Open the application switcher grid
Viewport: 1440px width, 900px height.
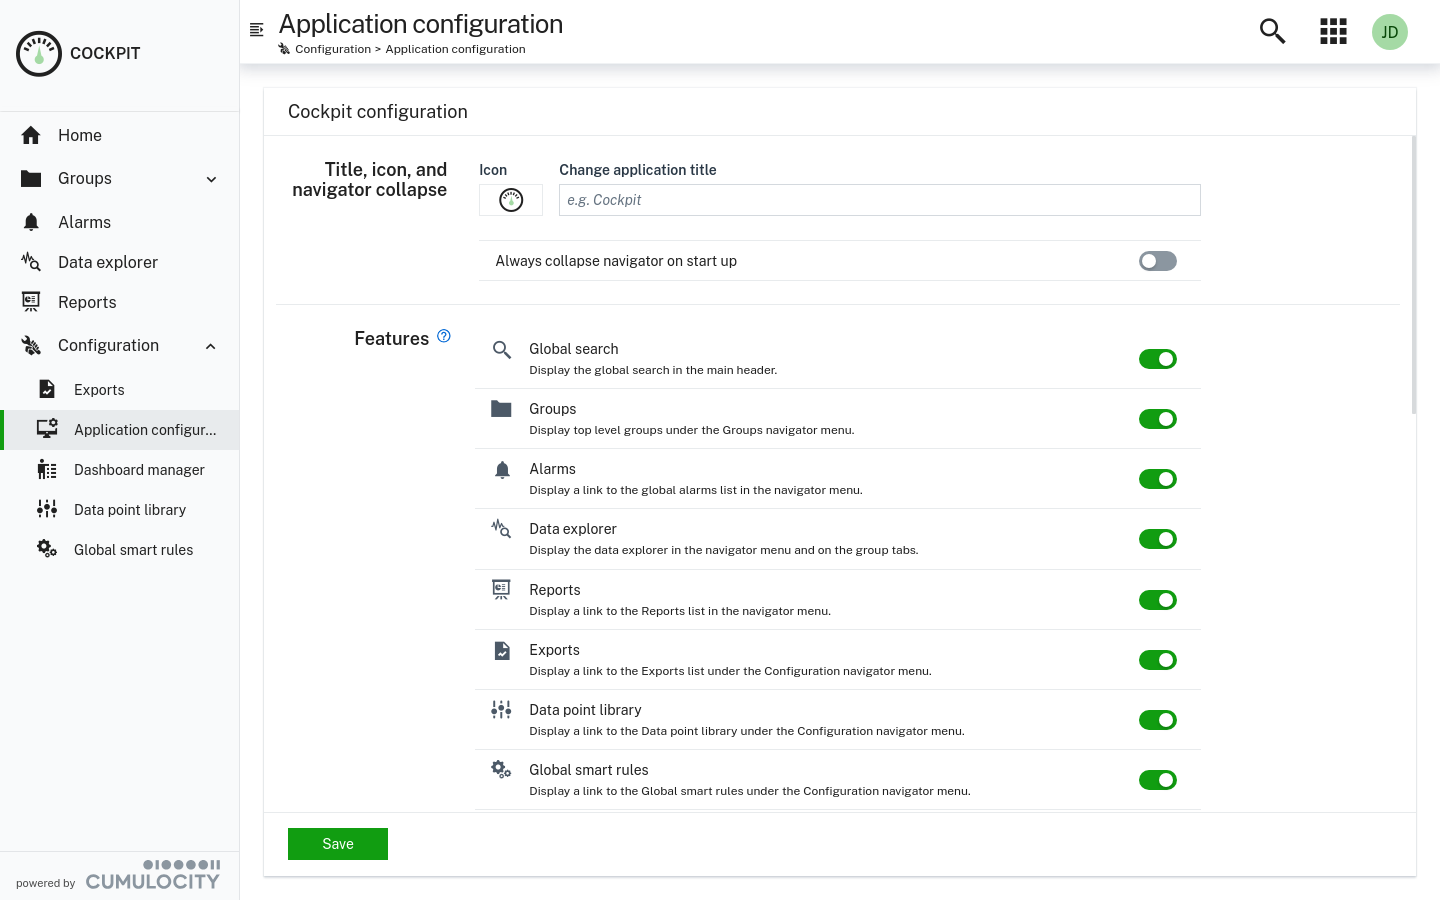[x=1333, y=31]
